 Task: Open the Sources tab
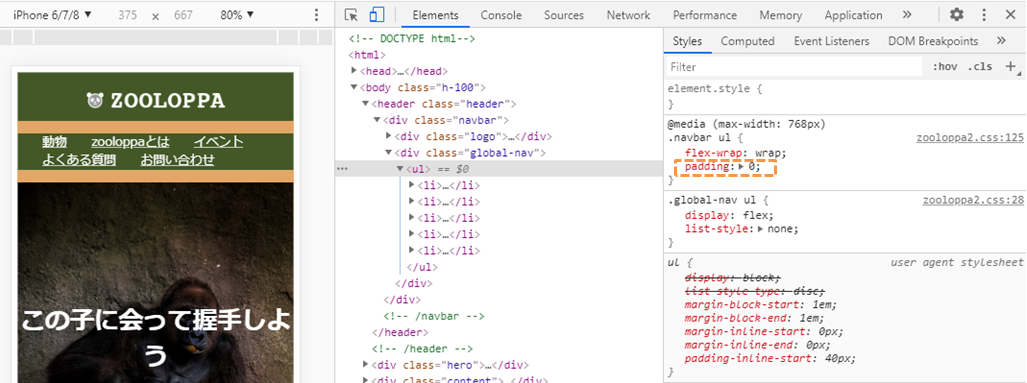coord(563,15)
